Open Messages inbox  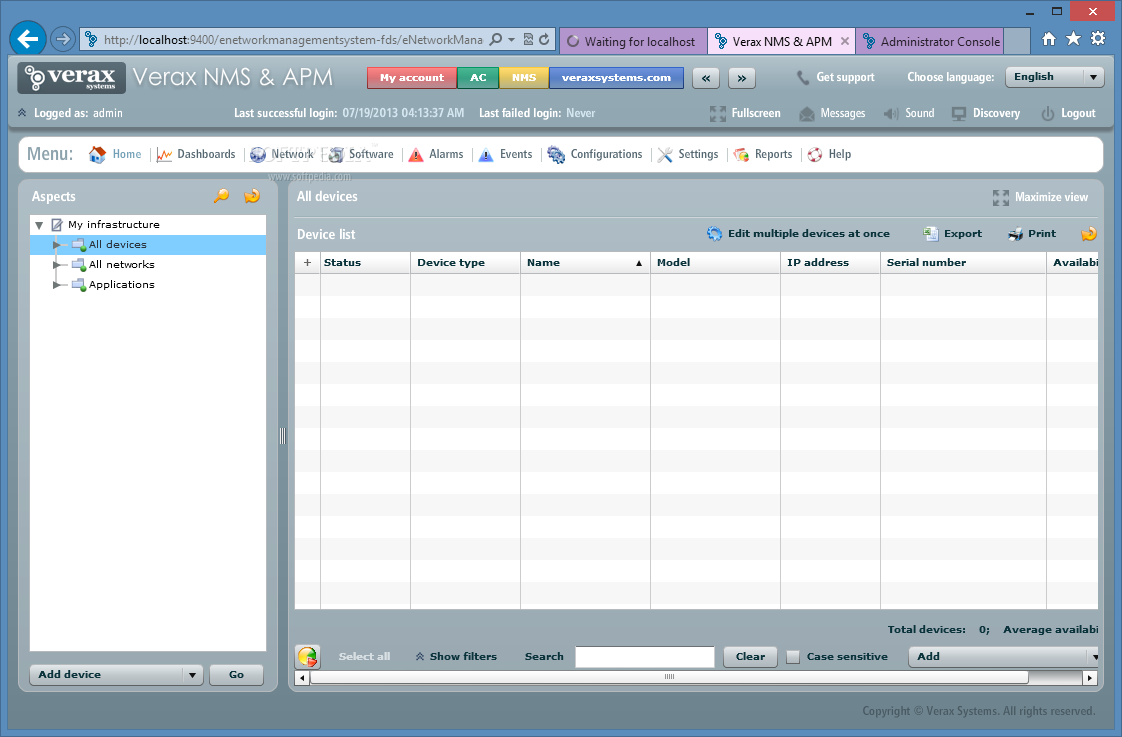[832, 113]
